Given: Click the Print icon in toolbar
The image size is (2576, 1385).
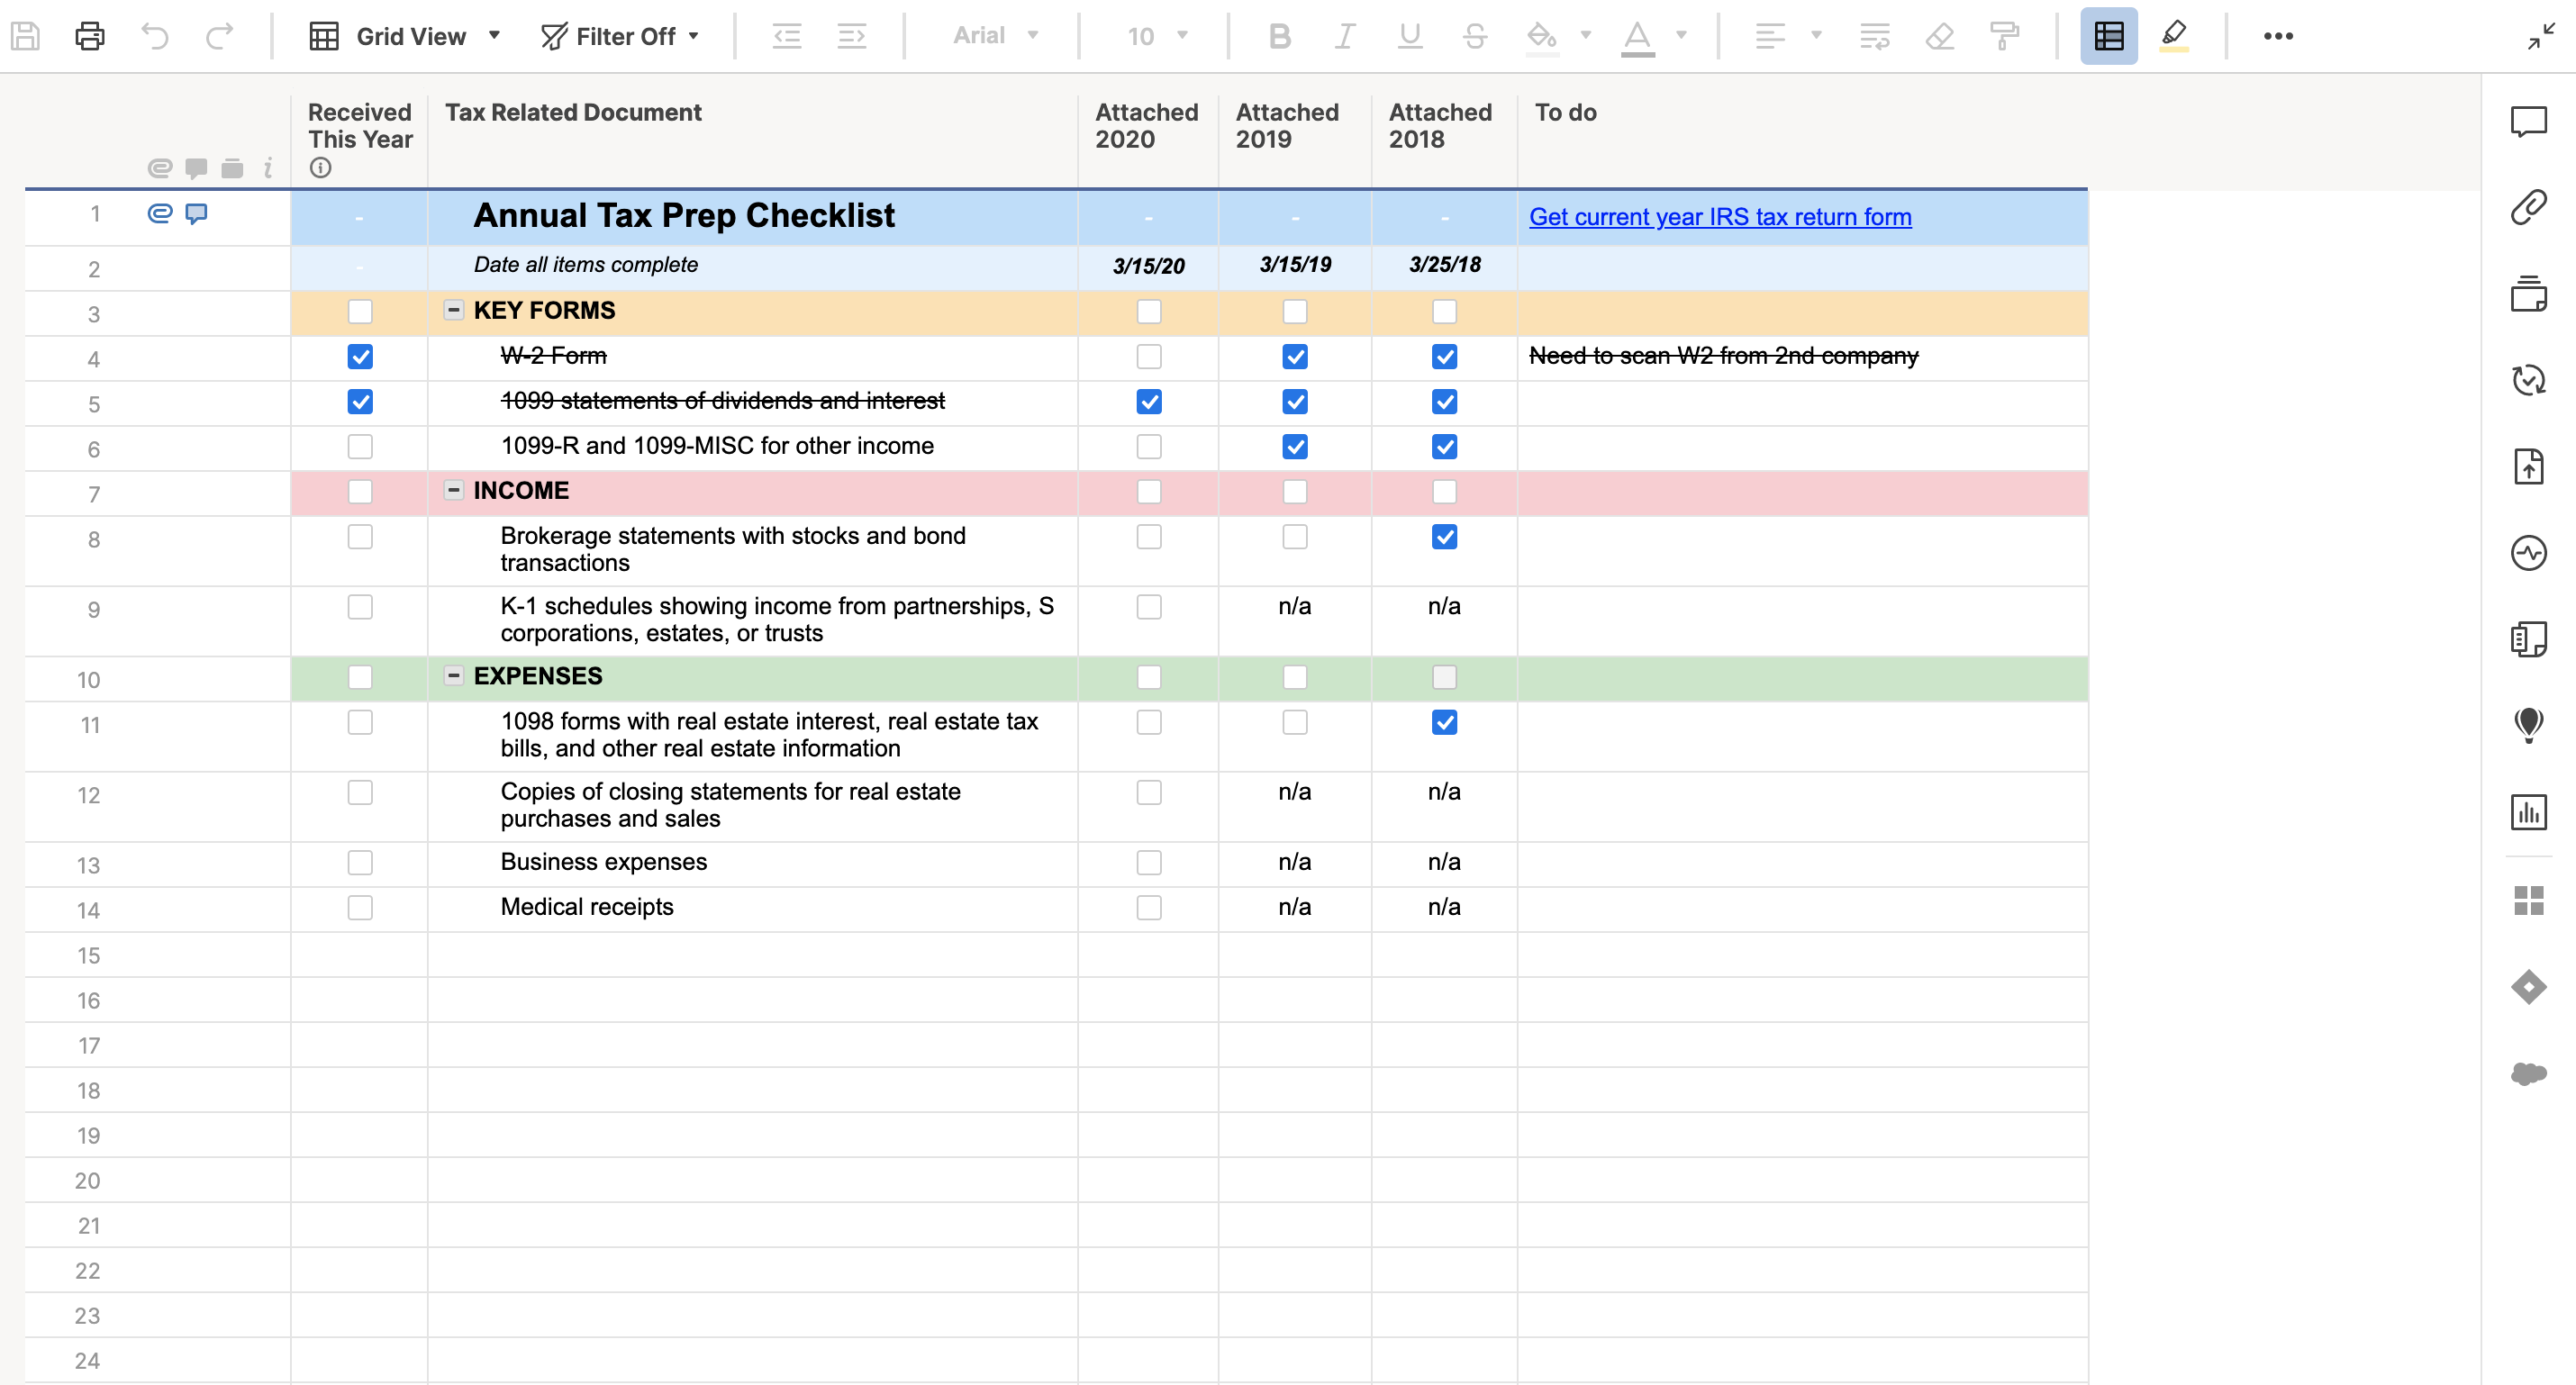Looking at the screenshot, I should coord(89,36).
